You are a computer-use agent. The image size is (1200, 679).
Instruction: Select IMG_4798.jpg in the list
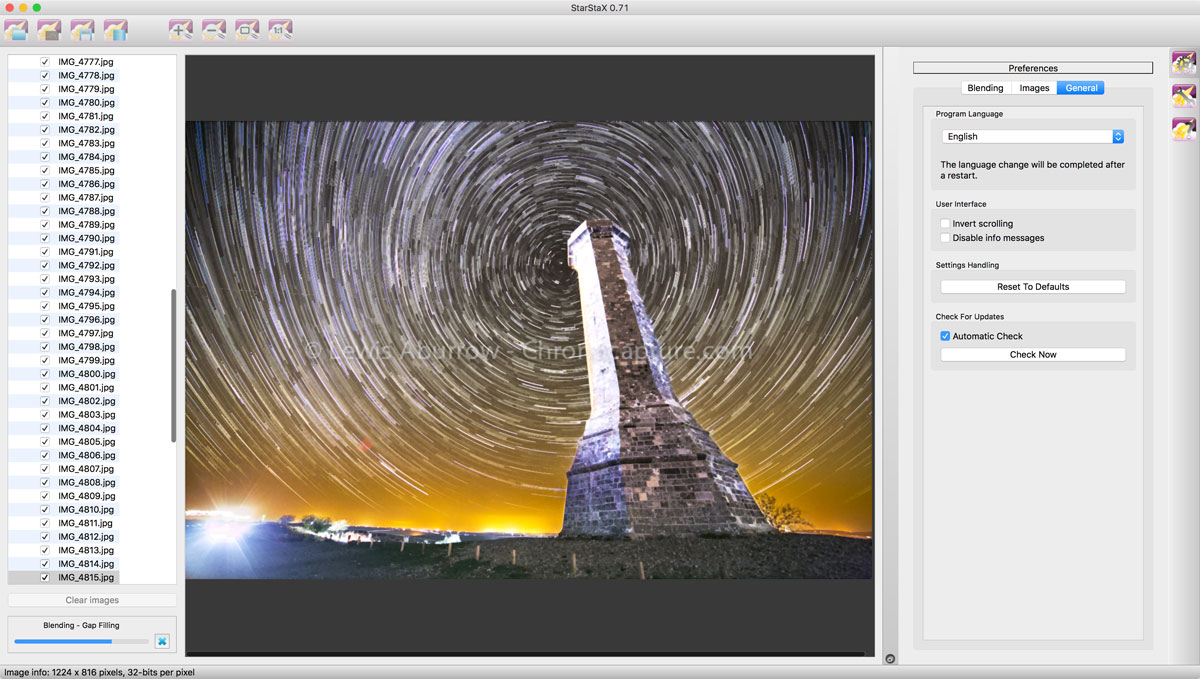click(86, 347)
